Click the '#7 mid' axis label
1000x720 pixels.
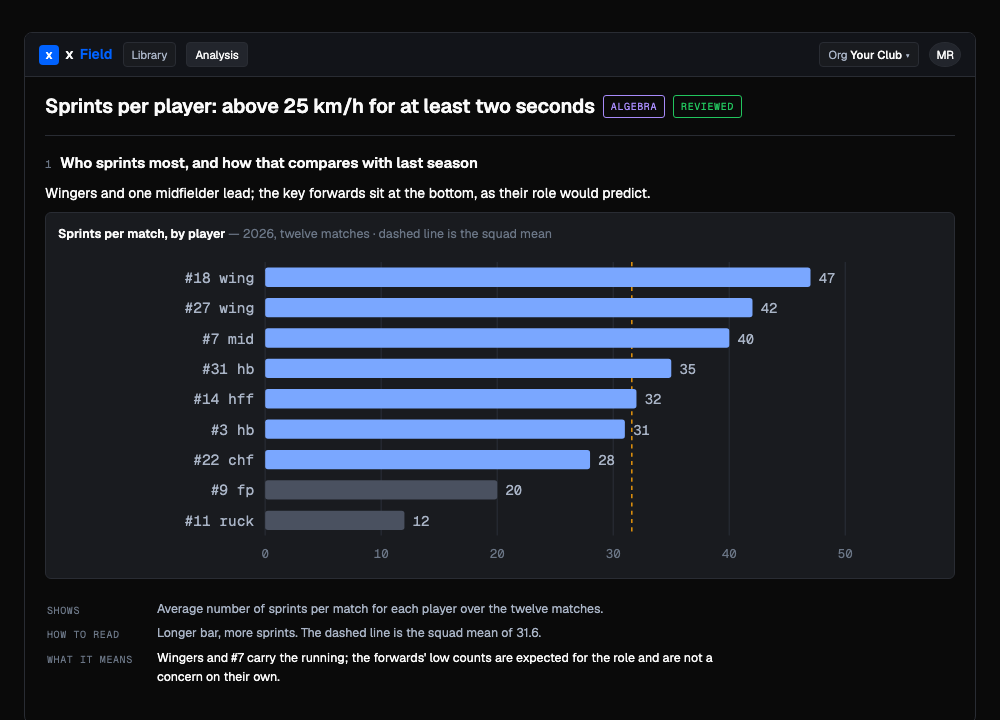coord(228,339)
